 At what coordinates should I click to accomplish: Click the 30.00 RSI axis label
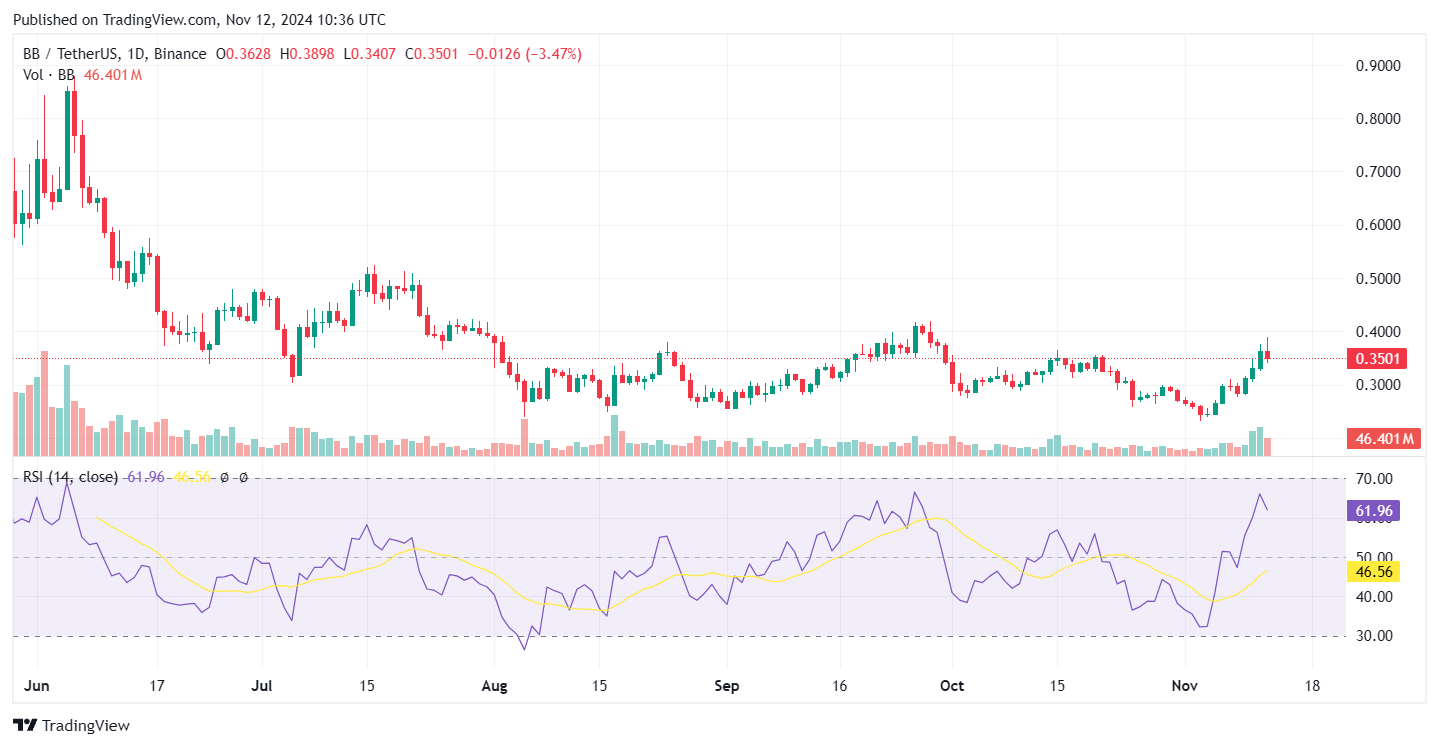[x=1374, y=636]
